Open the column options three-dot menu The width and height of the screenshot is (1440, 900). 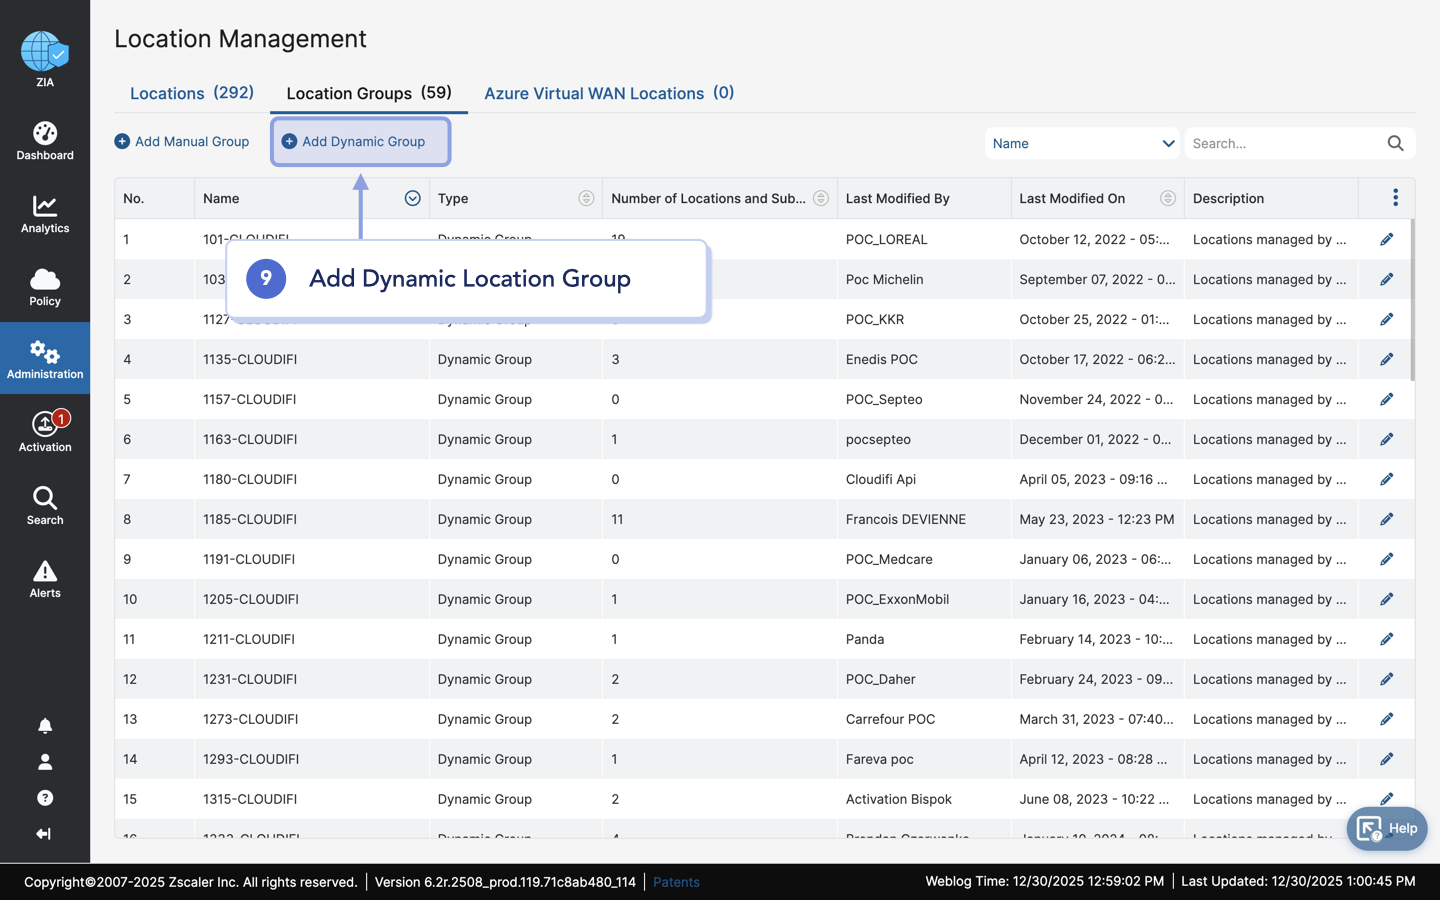1395,198
